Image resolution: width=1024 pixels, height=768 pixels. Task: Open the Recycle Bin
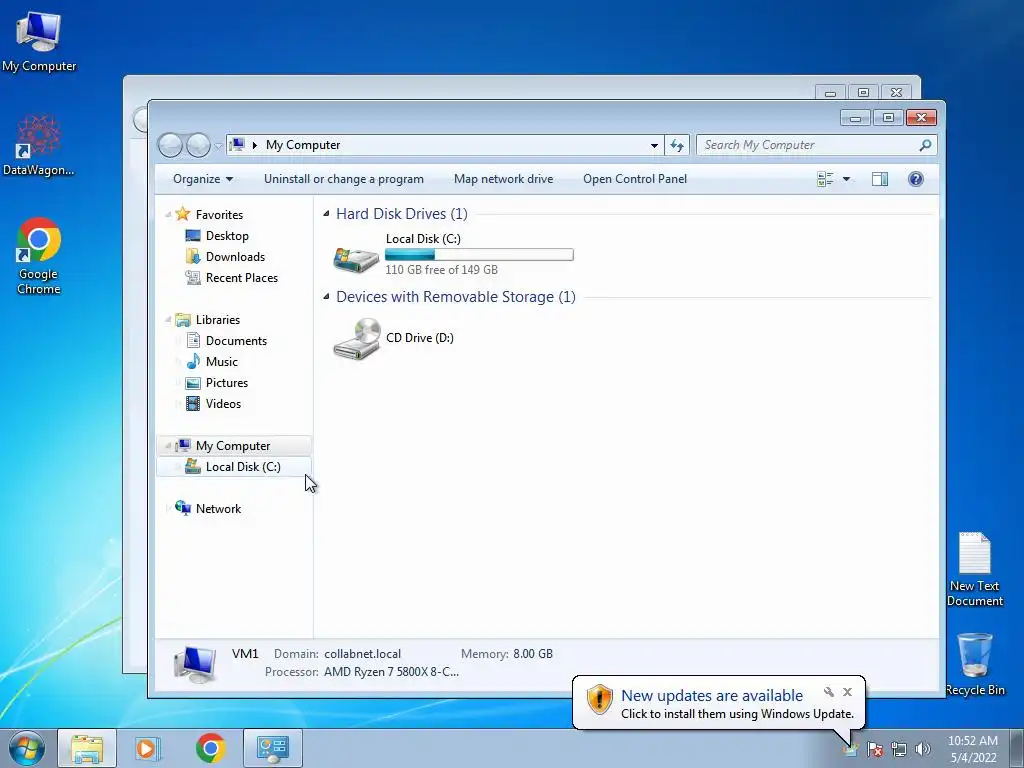click(x=975, y=664)
